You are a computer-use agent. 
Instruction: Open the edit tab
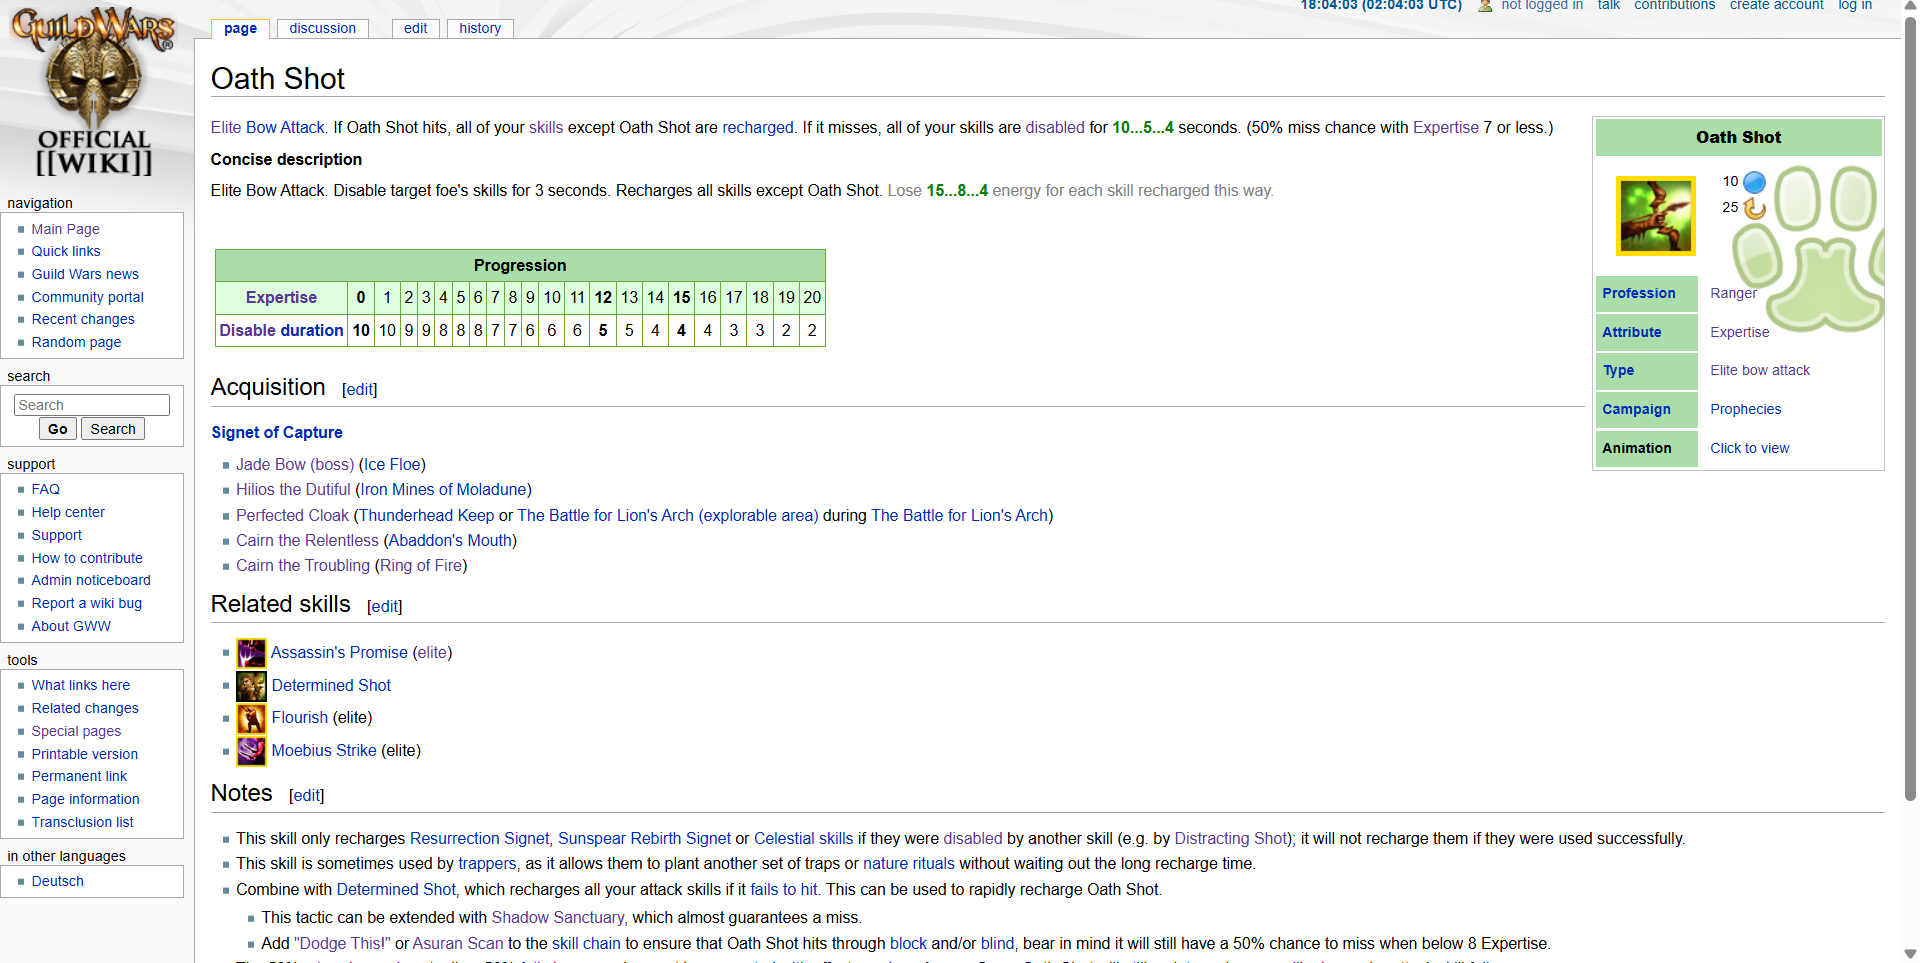415,28
